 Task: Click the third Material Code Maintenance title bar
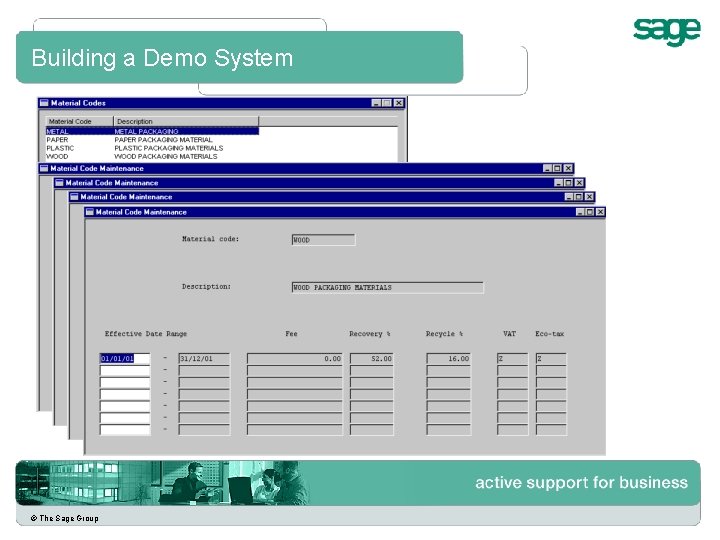332,197
